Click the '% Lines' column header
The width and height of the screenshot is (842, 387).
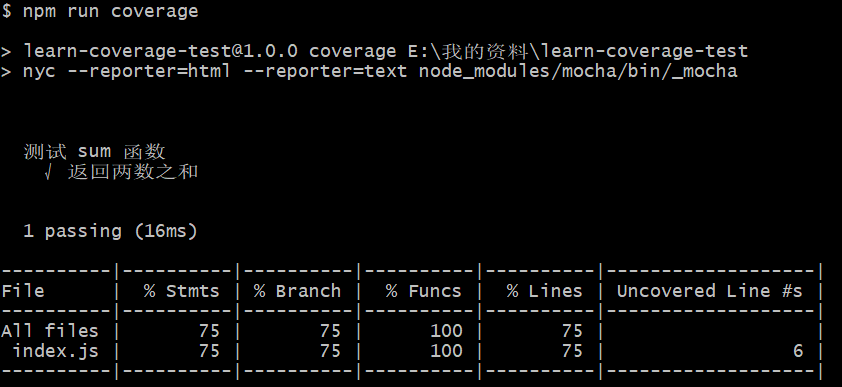545,291
